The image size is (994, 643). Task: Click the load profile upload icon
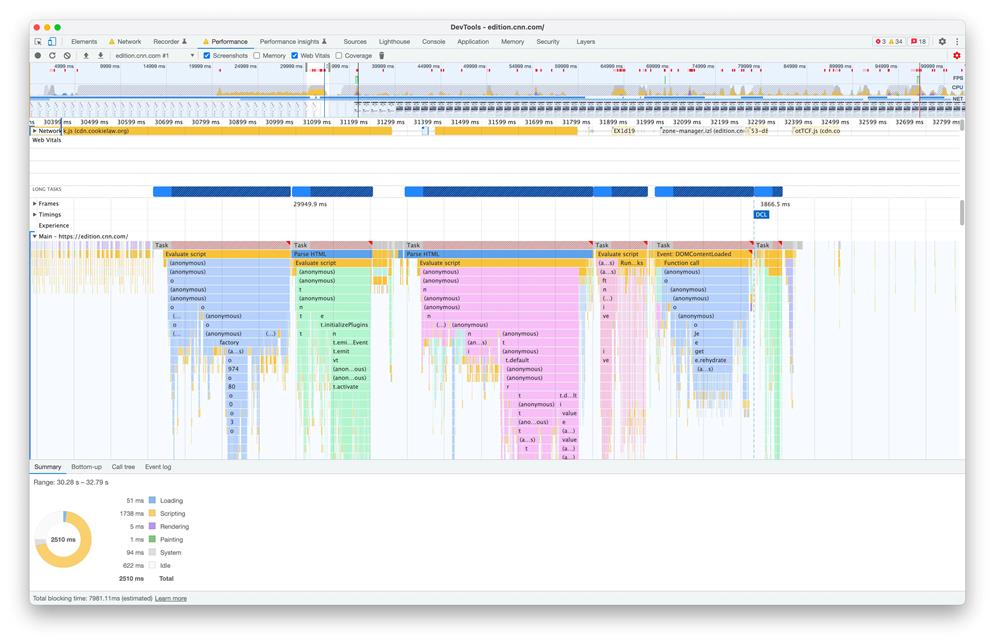(86, 56)
